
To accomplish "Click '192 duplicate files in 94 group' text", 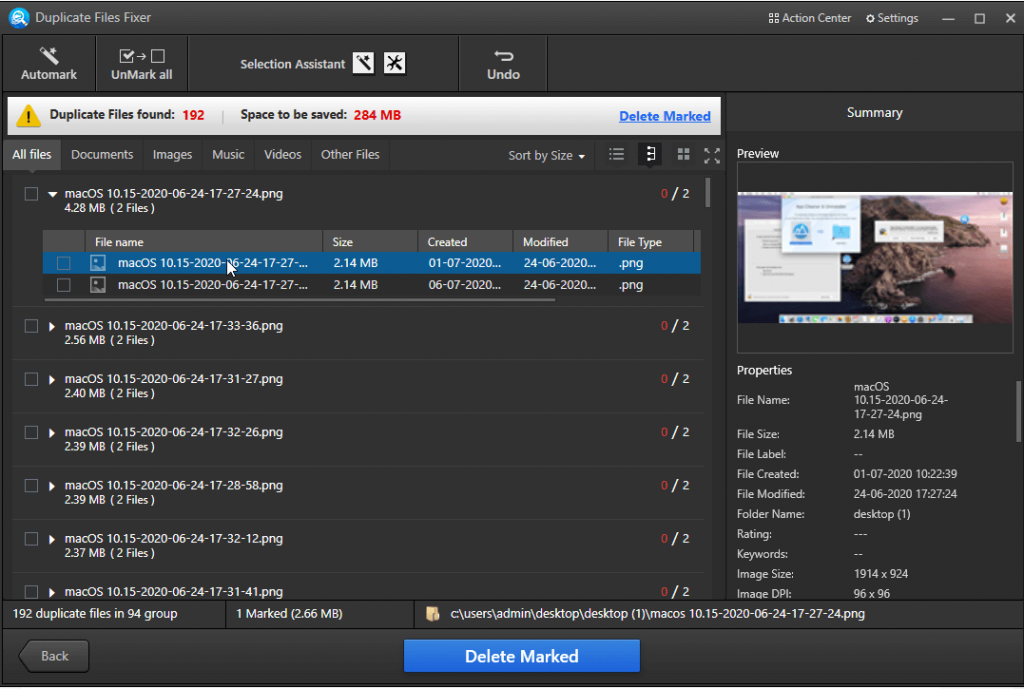I will click(x=95, y=614).
